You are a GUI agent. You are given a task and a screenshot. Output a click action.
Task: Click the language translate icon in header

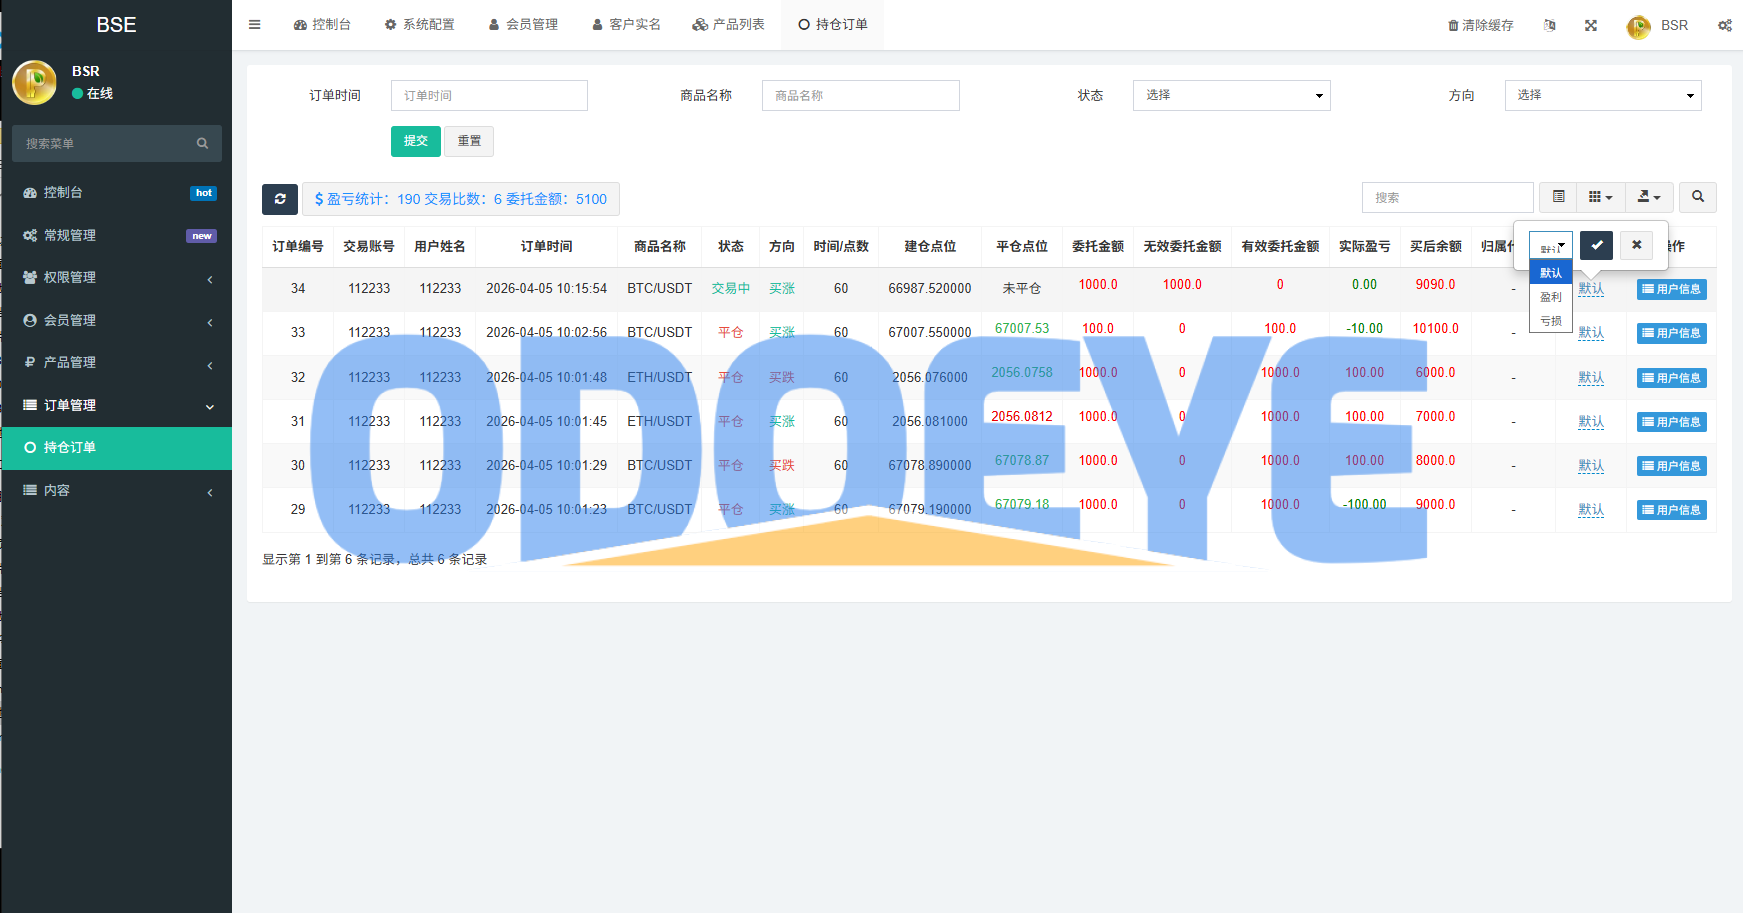(x=1550, y=25)
